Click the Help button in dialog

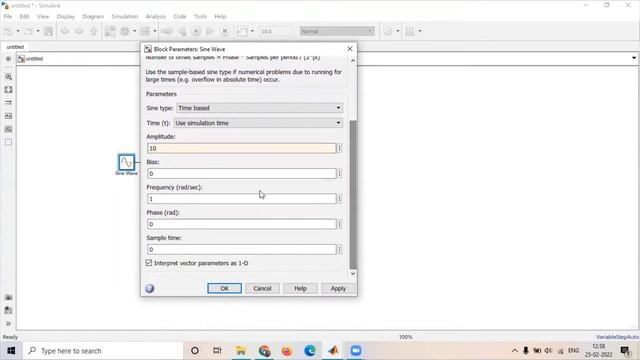coord(300,289)
